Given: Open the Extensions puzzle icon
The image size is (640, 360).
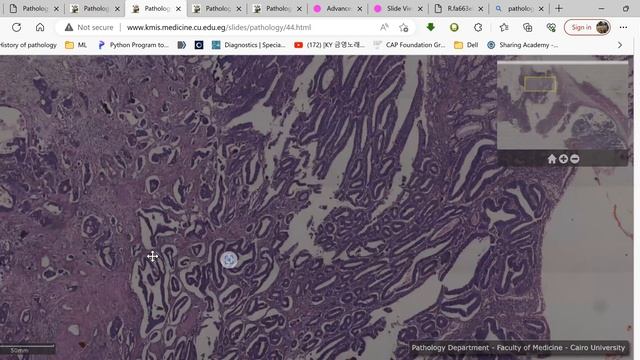Looking at the screenshot, I should tap(478, 27).
